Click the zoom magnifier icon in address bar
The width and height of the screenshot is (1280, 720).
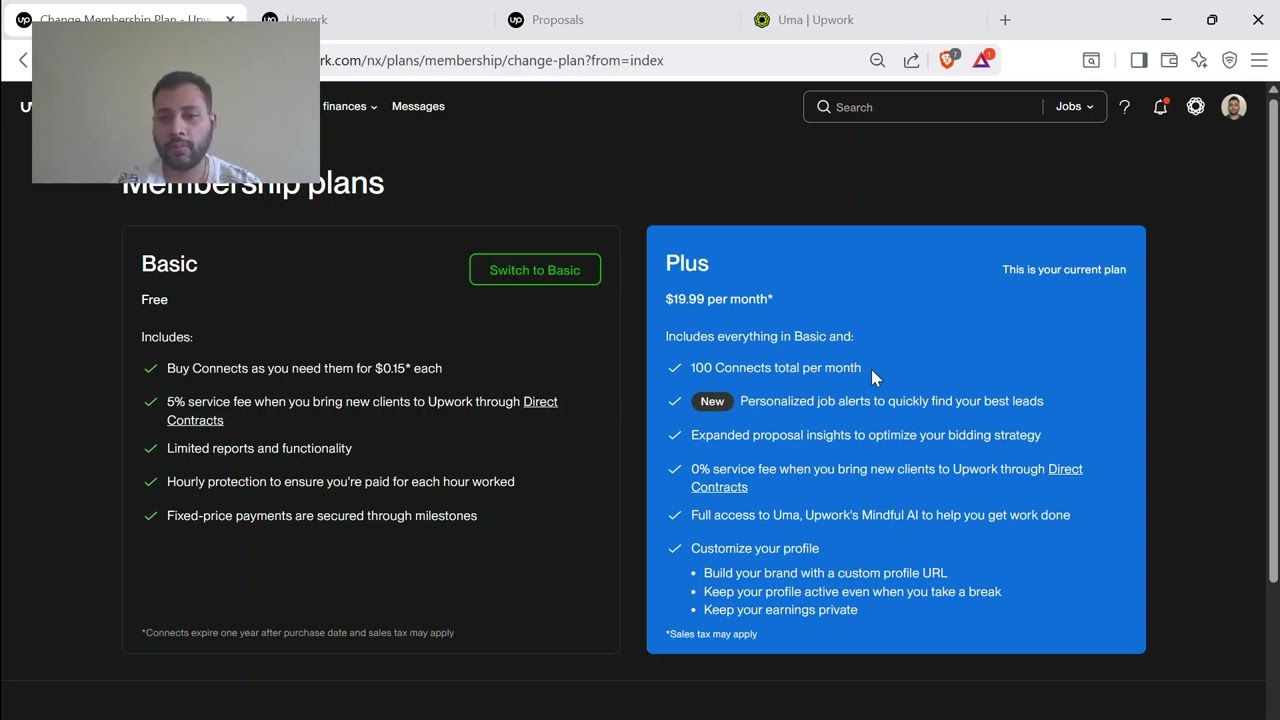point(877,60)
